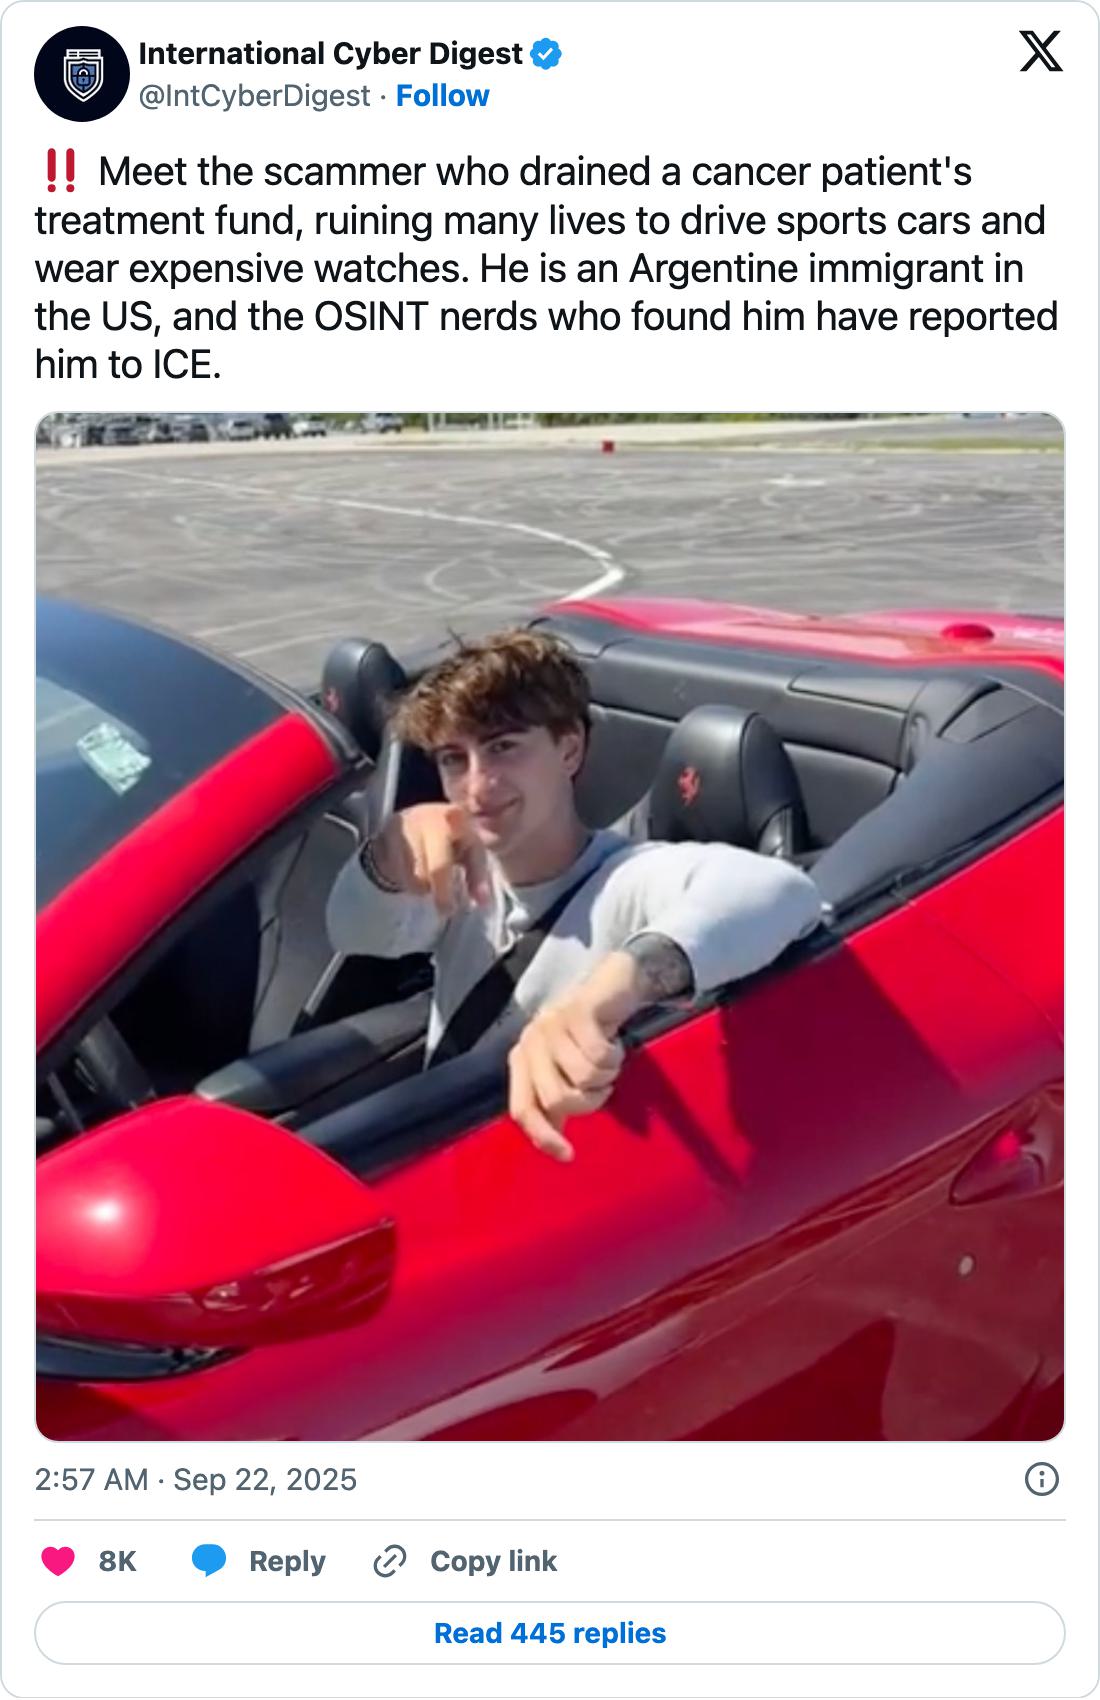Open the International Cyber Digest profile name
The width and height of the screenshot is (1100, 1700).
[x=330, y=54]
